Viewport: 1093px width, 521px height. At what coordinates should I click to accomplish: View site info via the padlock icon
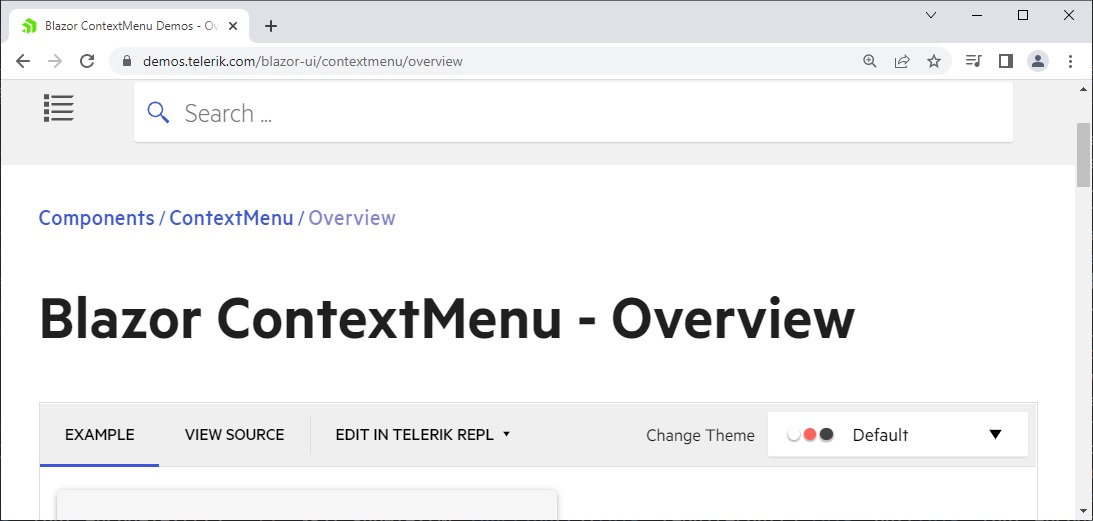[127, 61]
